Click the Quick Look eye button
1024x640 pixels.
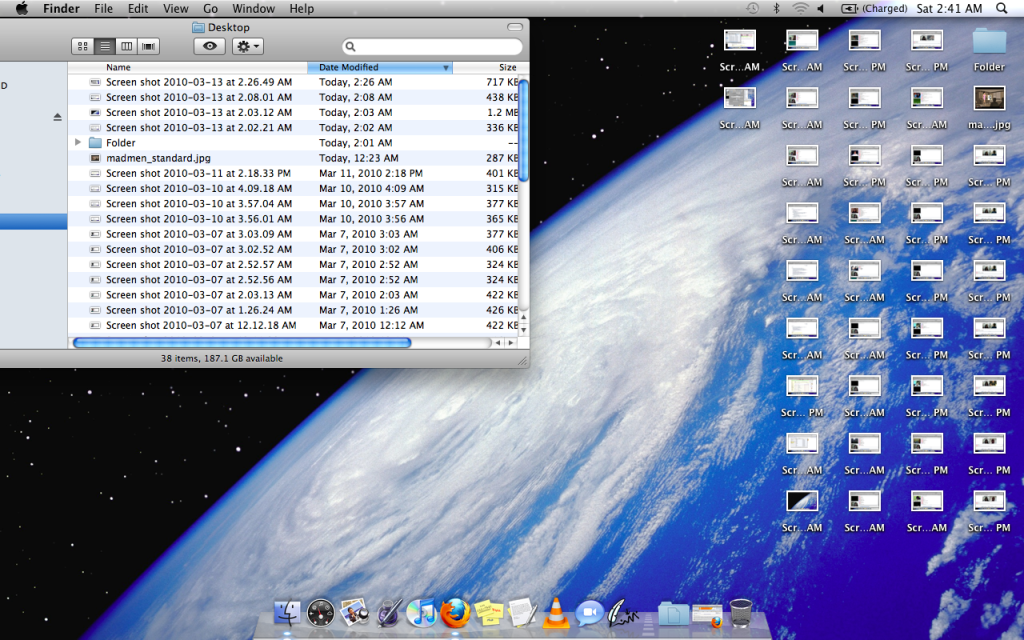point(209,46)
